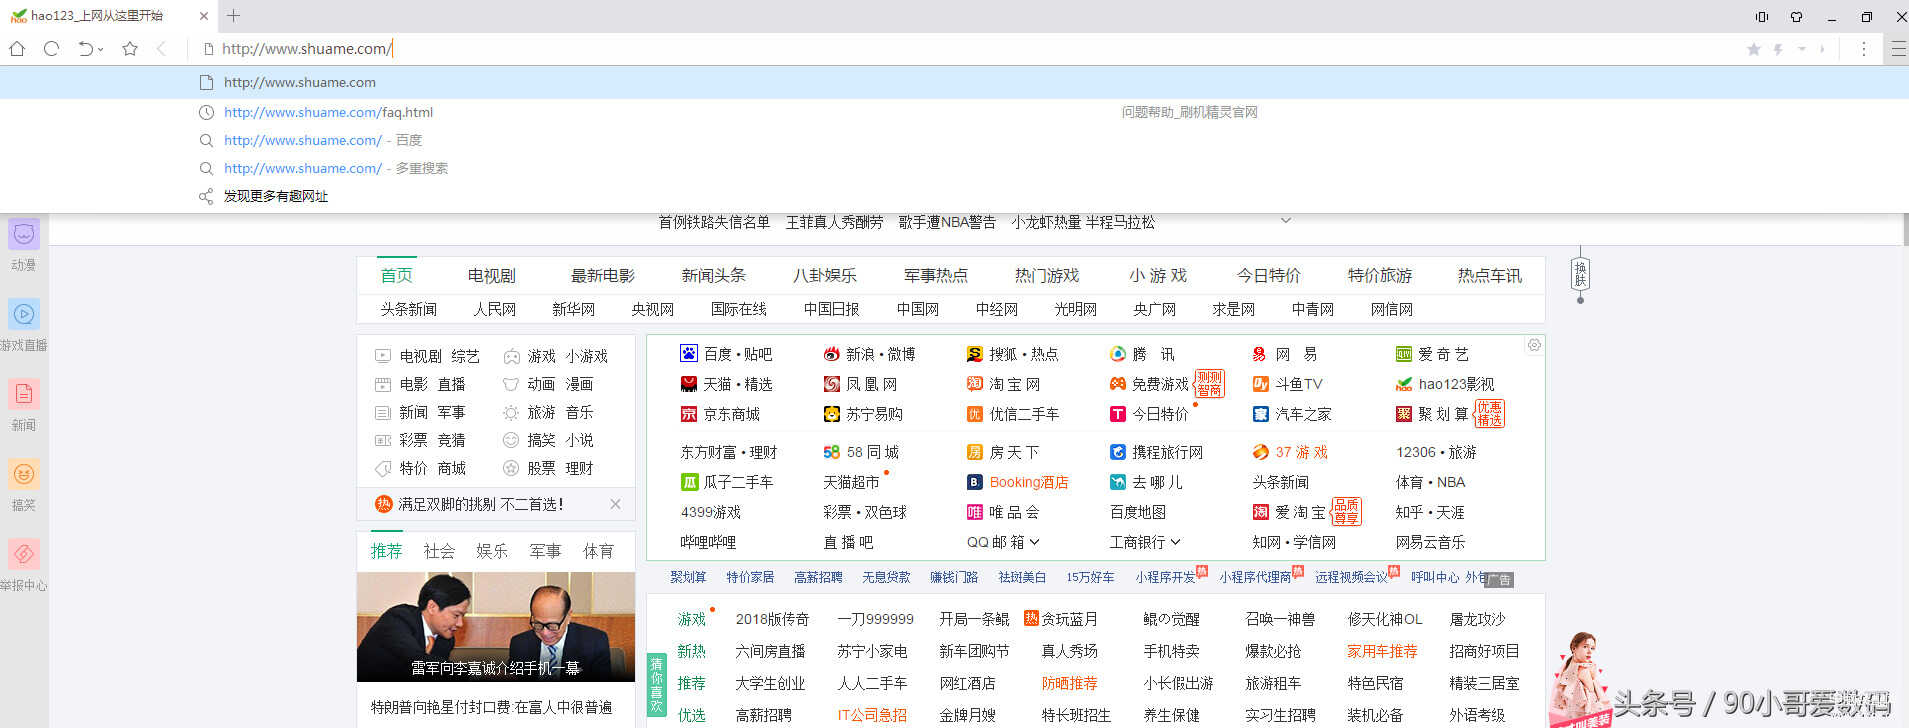Select the 首页 navigation tab
The width and height of the screenshot is (1909, 728).
[396, 275]
